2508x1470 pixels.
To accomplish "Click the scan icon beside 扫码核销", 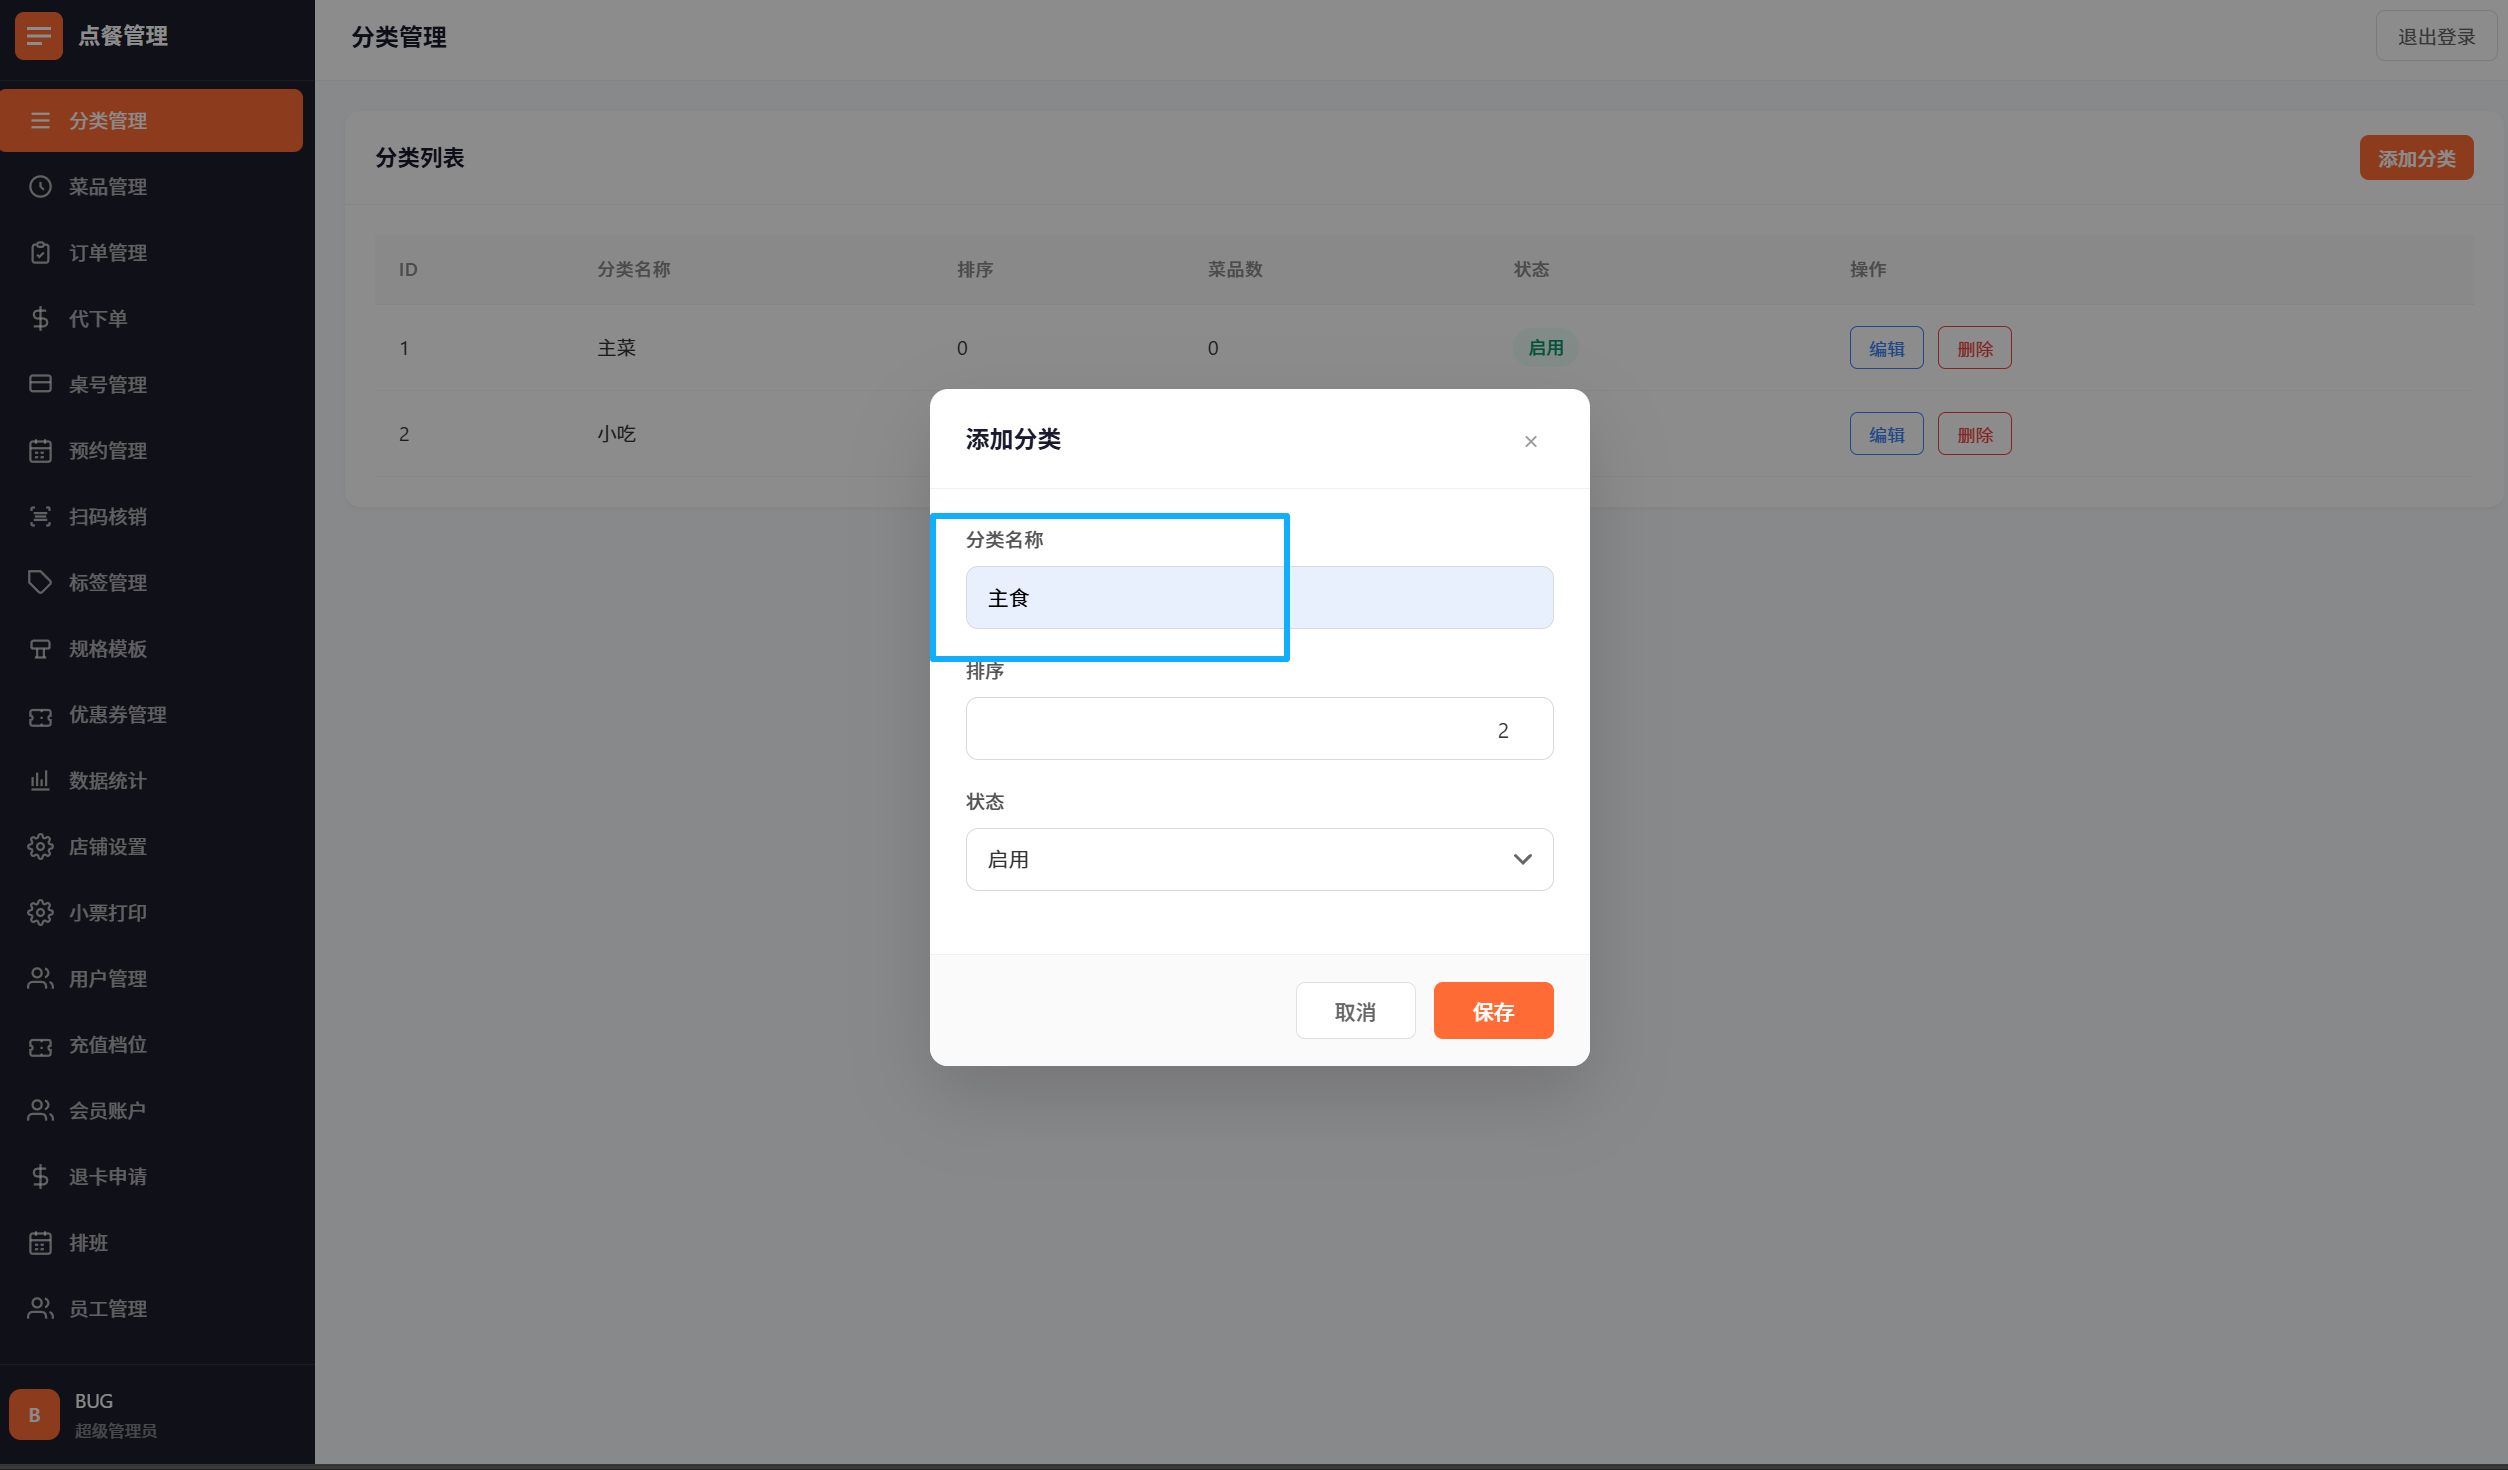I will pyautogui.click(x=40, y=517).
